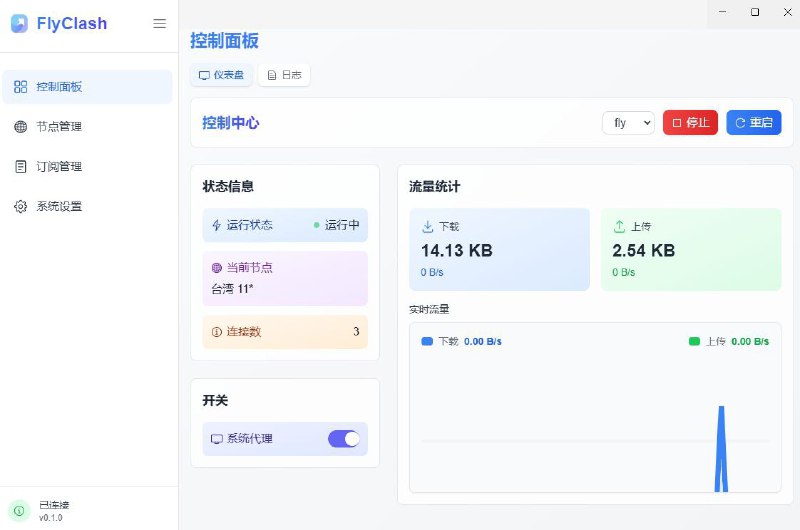This screenshot has height=530, width=800.
Task: Click the monitor icon beside 系统代理
Action: coord(217,439)
